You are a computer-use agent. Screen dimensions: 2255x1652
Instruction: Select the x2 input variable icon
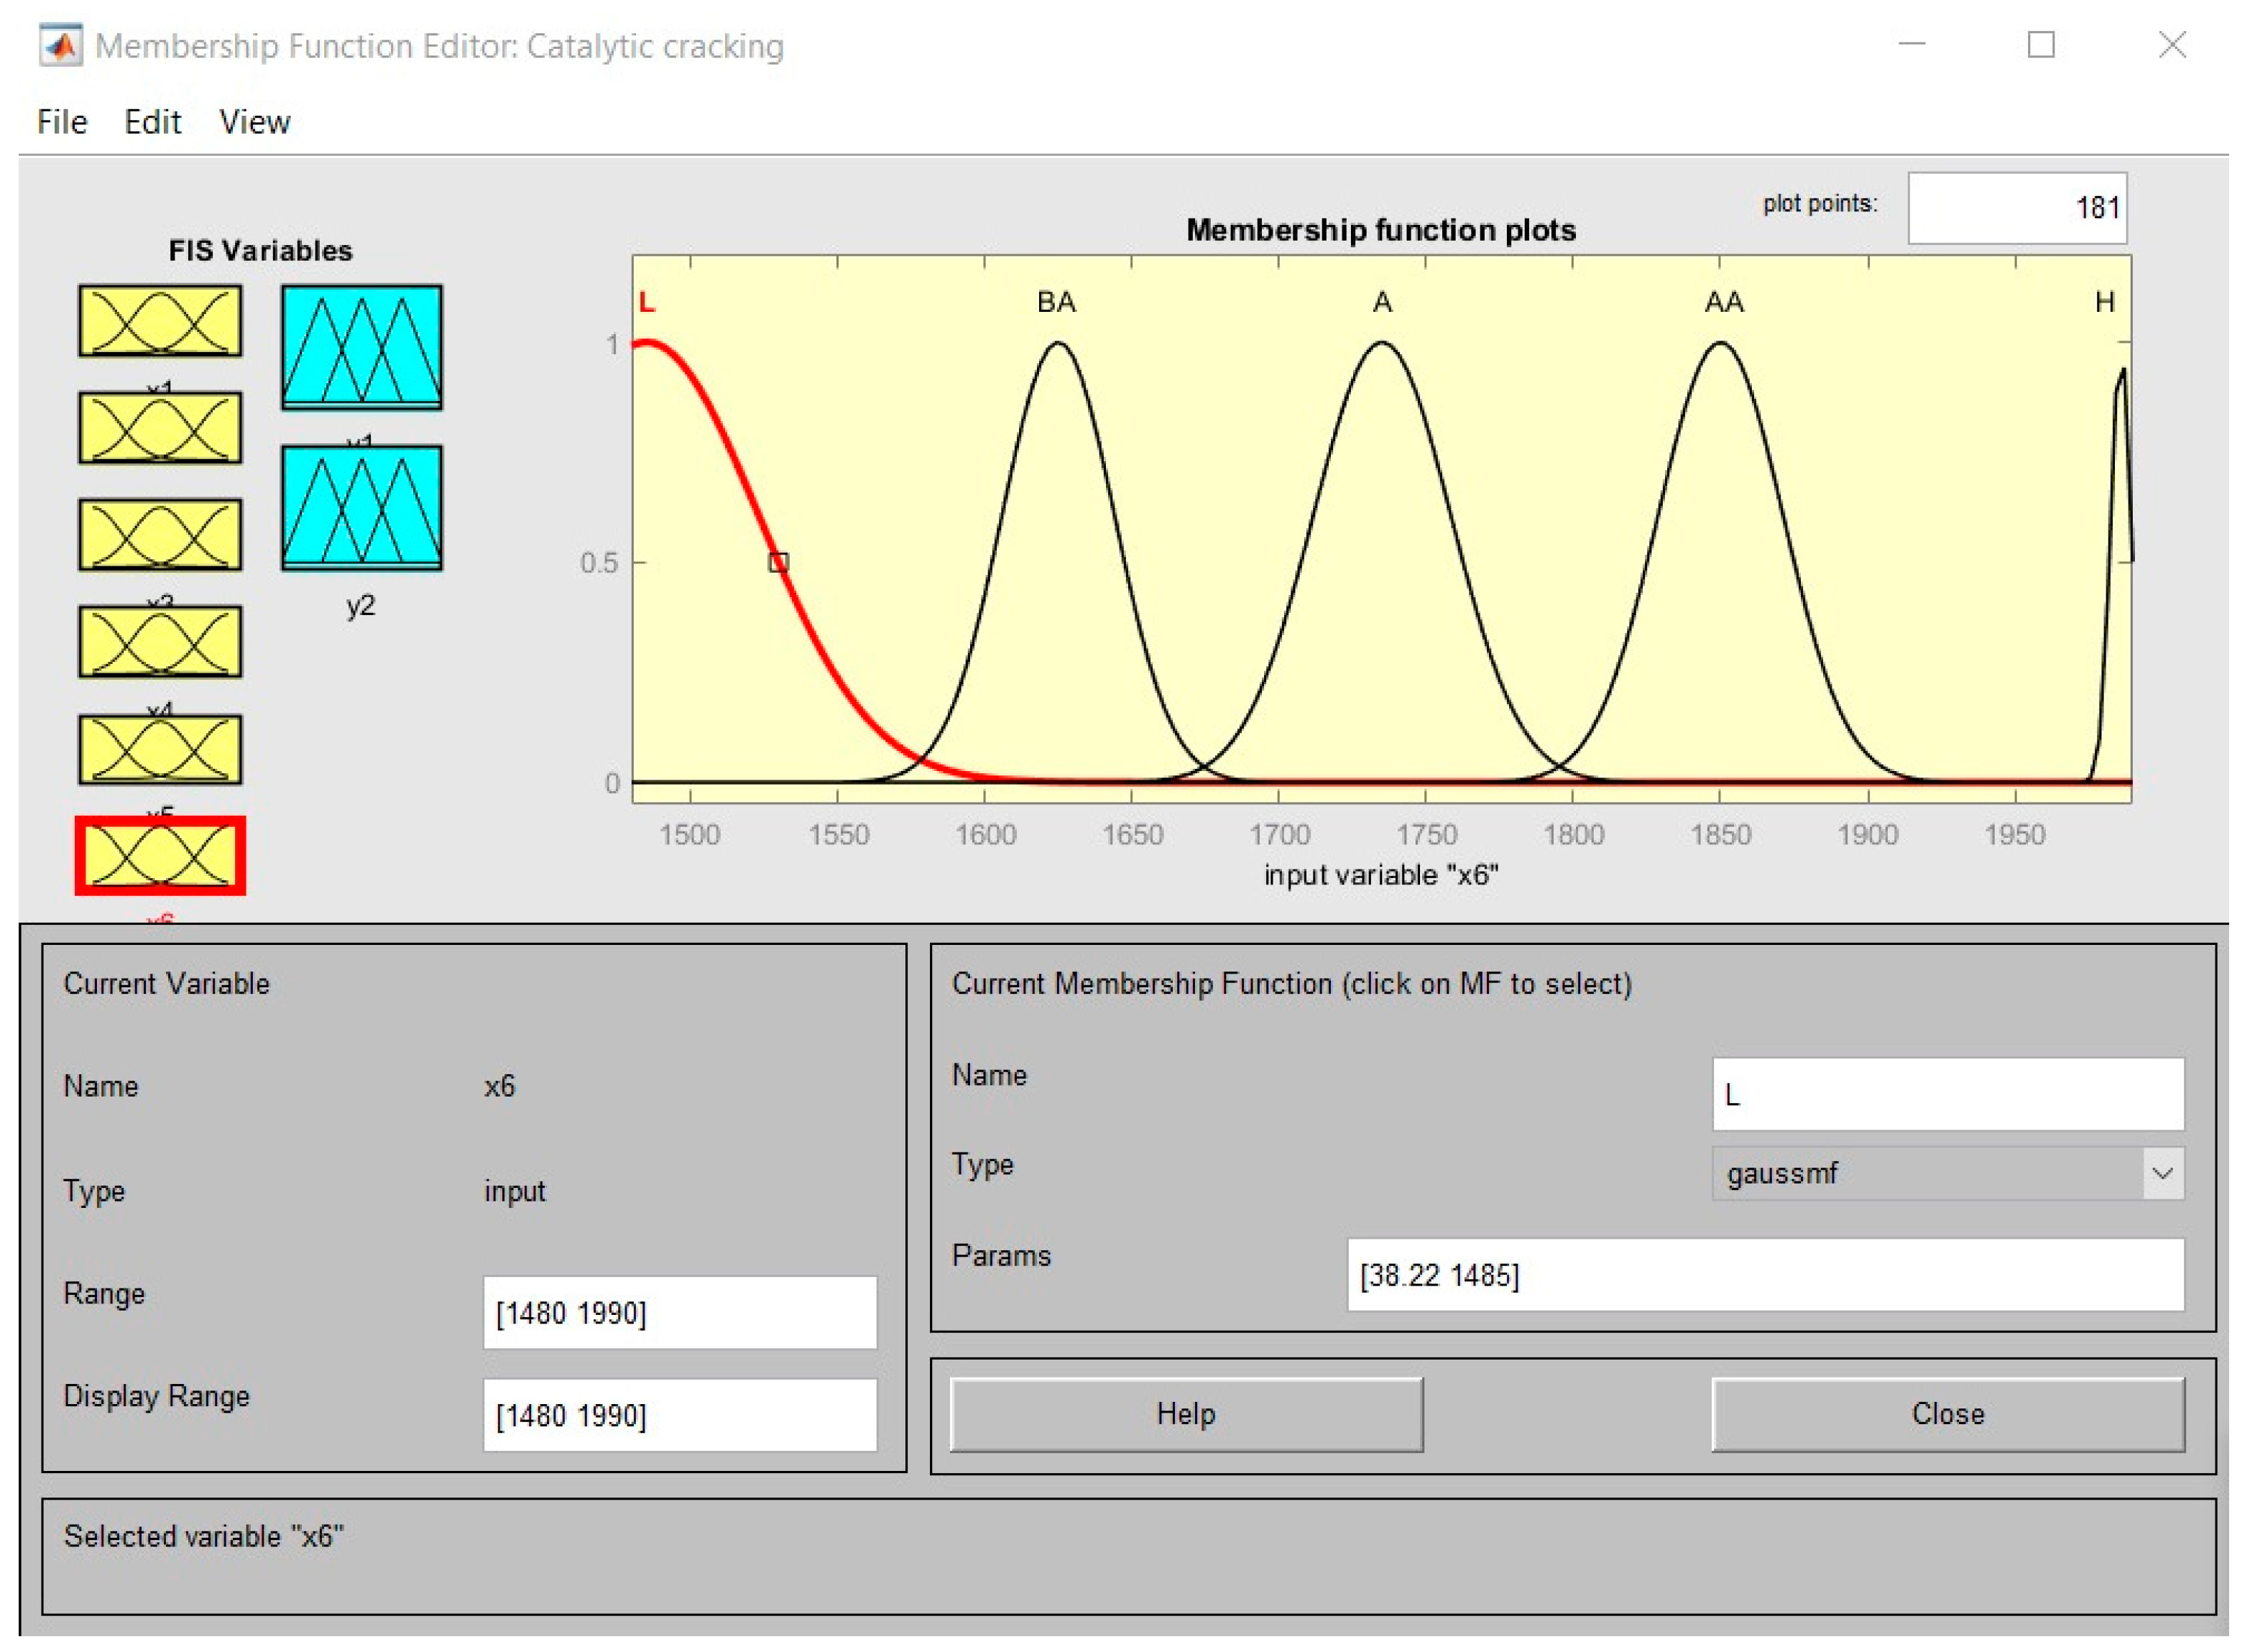(x=160, y=428)
